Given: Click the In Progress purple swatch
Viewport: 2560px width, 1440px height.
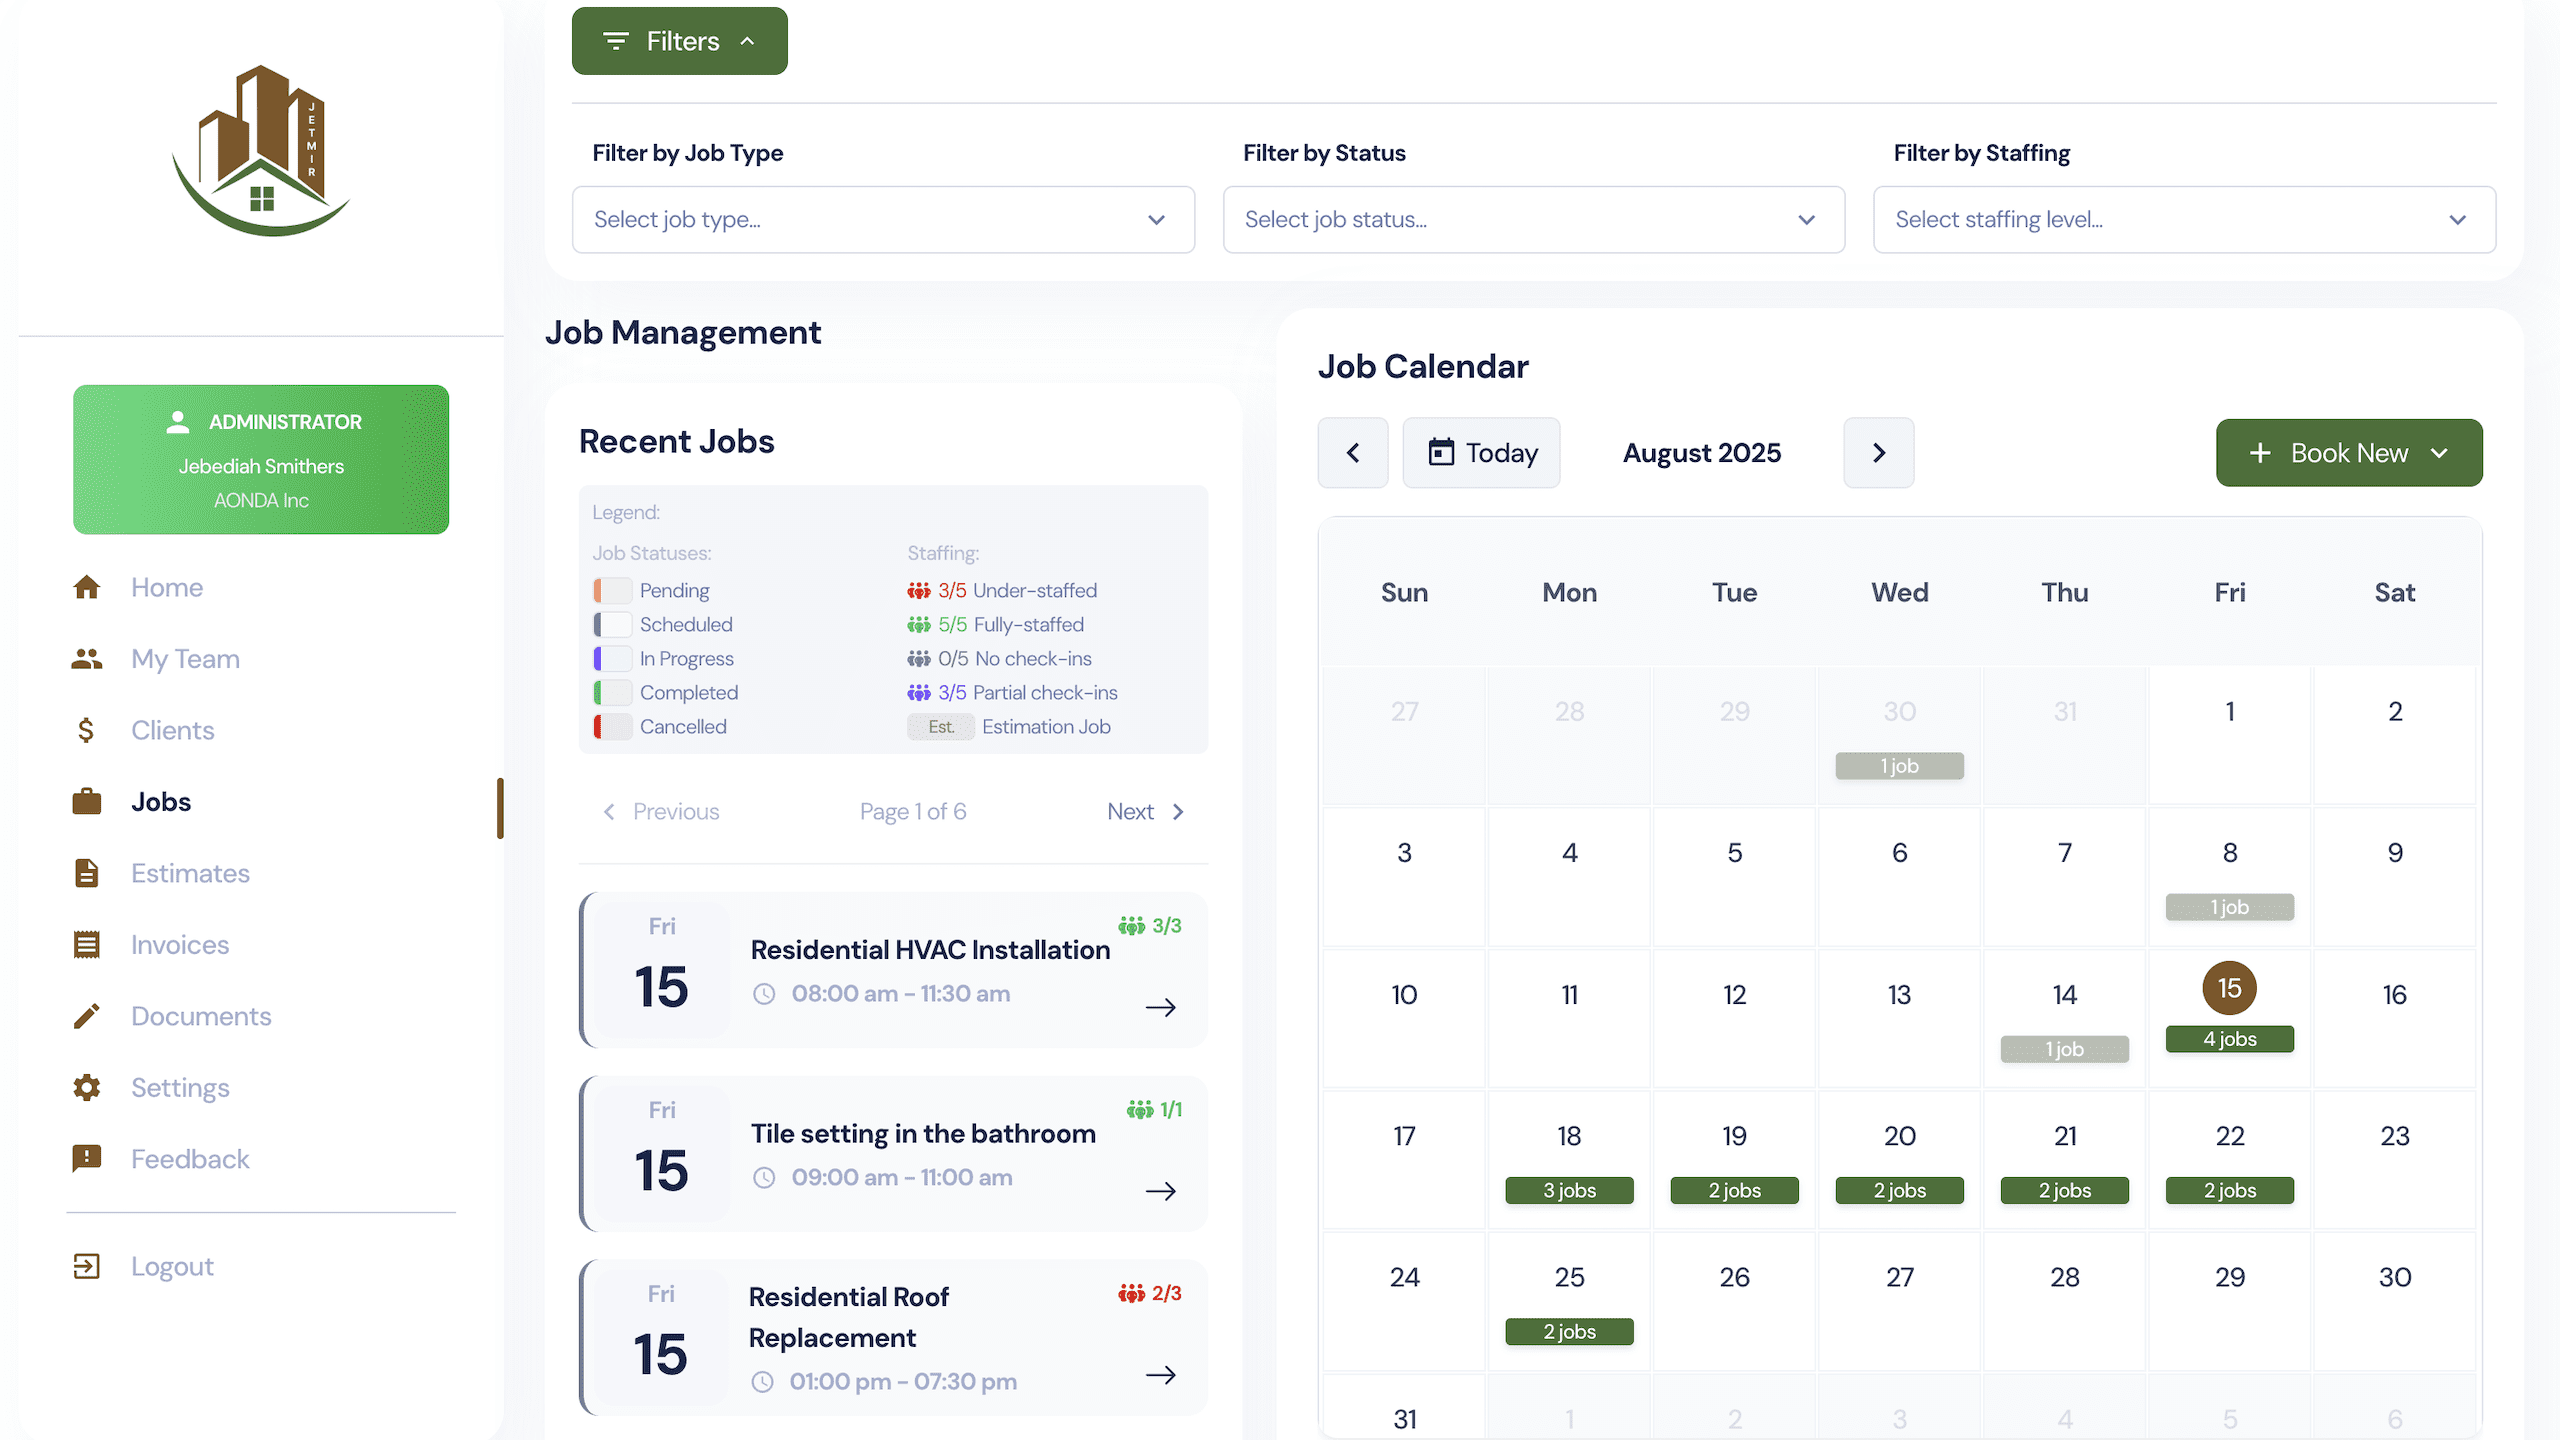Looking at the screenshot, I should click(x=613, y=659).
